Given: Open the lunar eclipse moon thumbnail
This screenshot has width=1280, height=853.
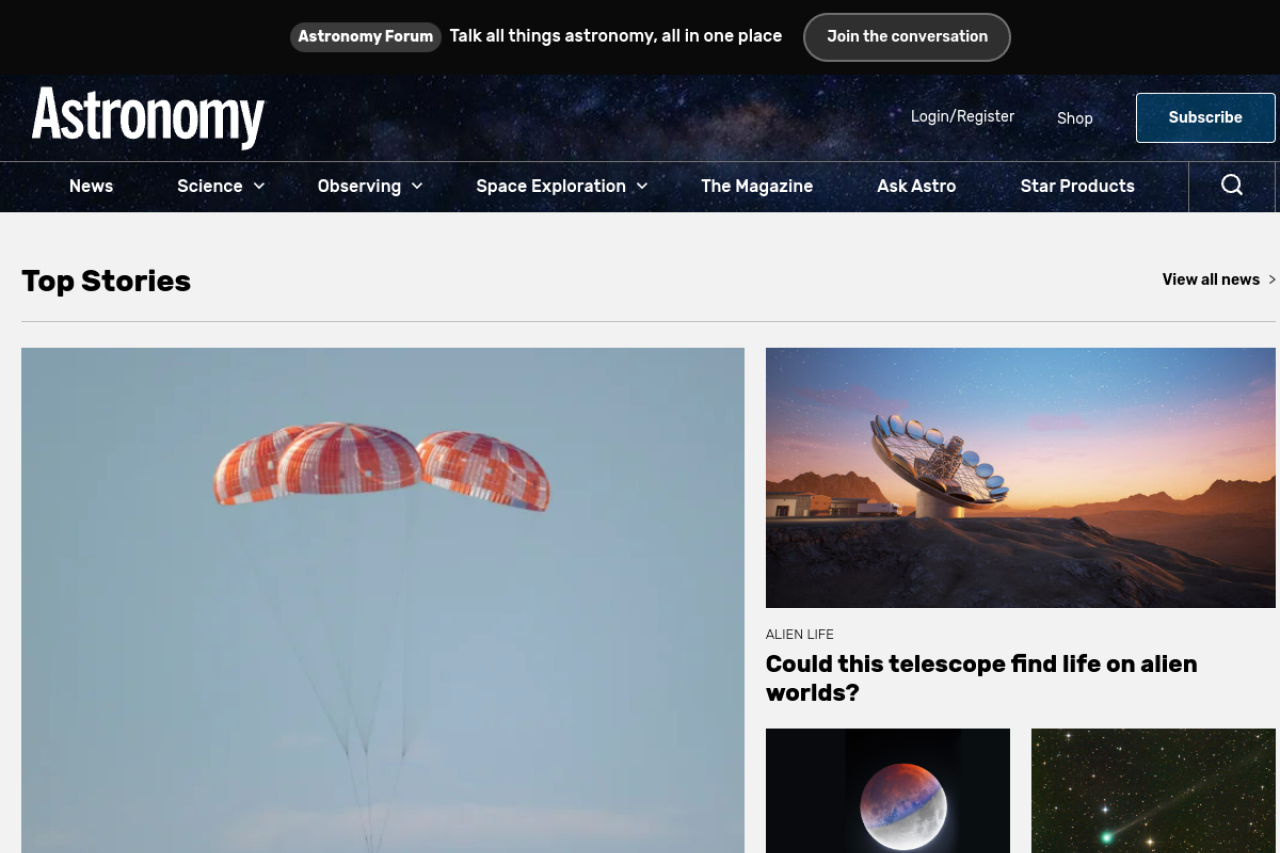Looking at the screenshot, I should tap(888, 791).
